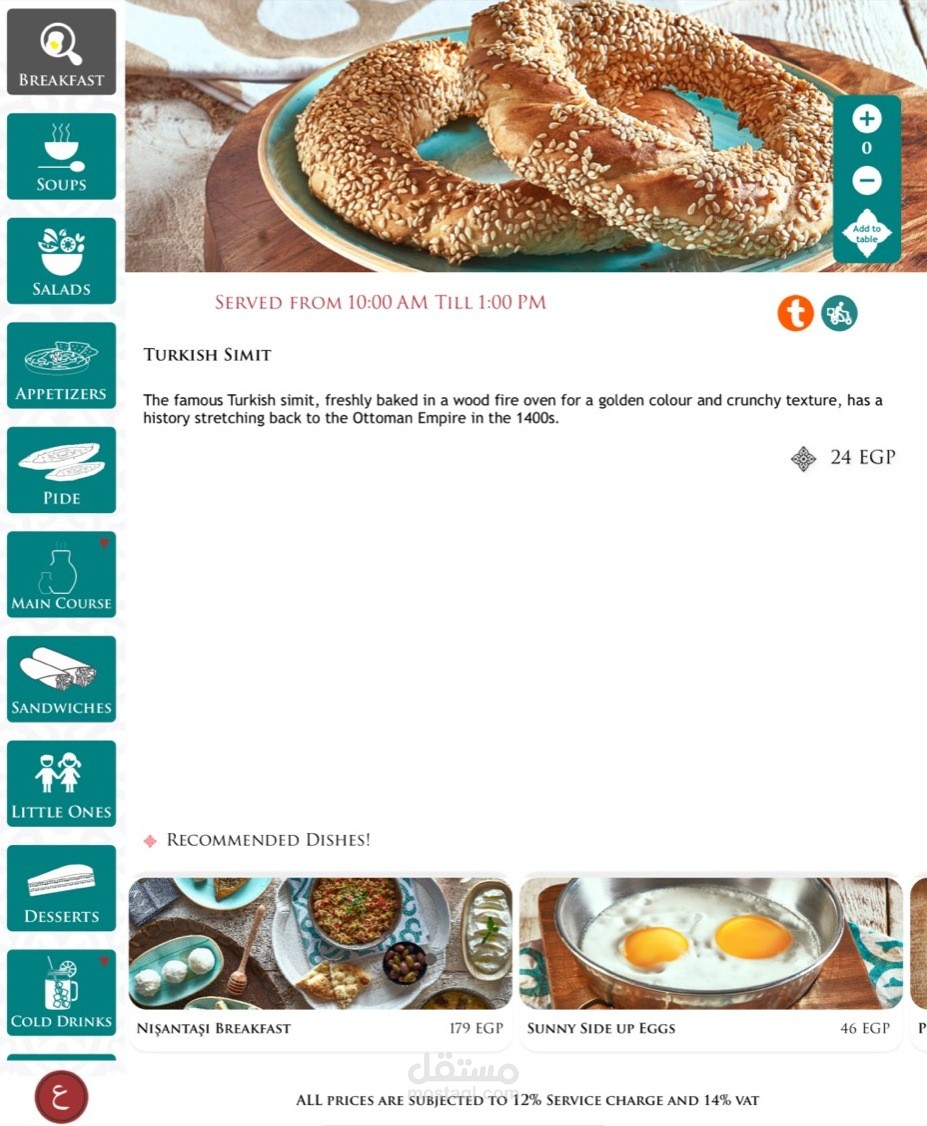The image size is (927, 1126).
Task: Open the Breakfast category
Action: coord(61,52)
